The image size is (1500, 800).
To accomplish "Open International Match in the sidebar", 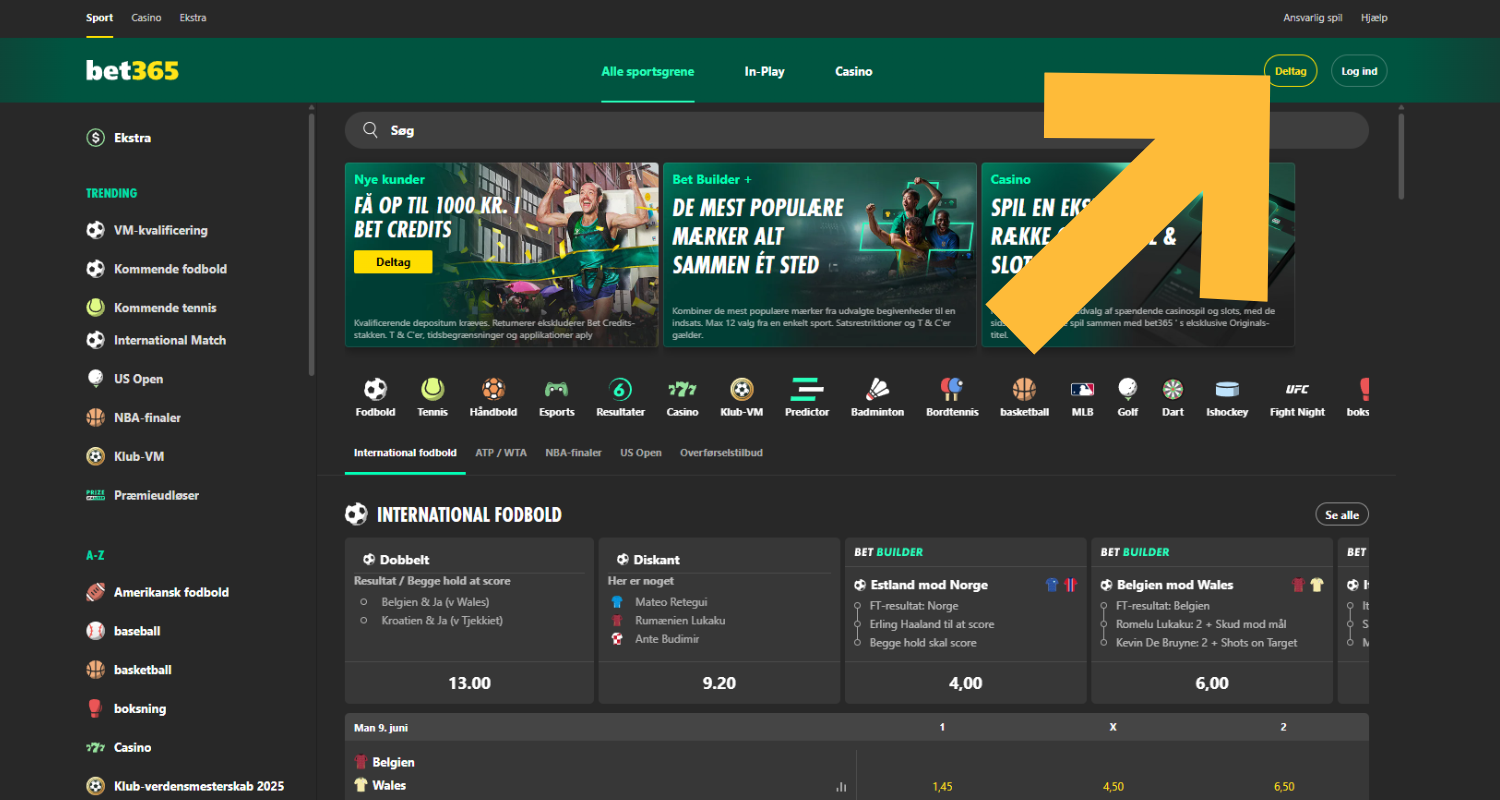I will coord(156,340).
